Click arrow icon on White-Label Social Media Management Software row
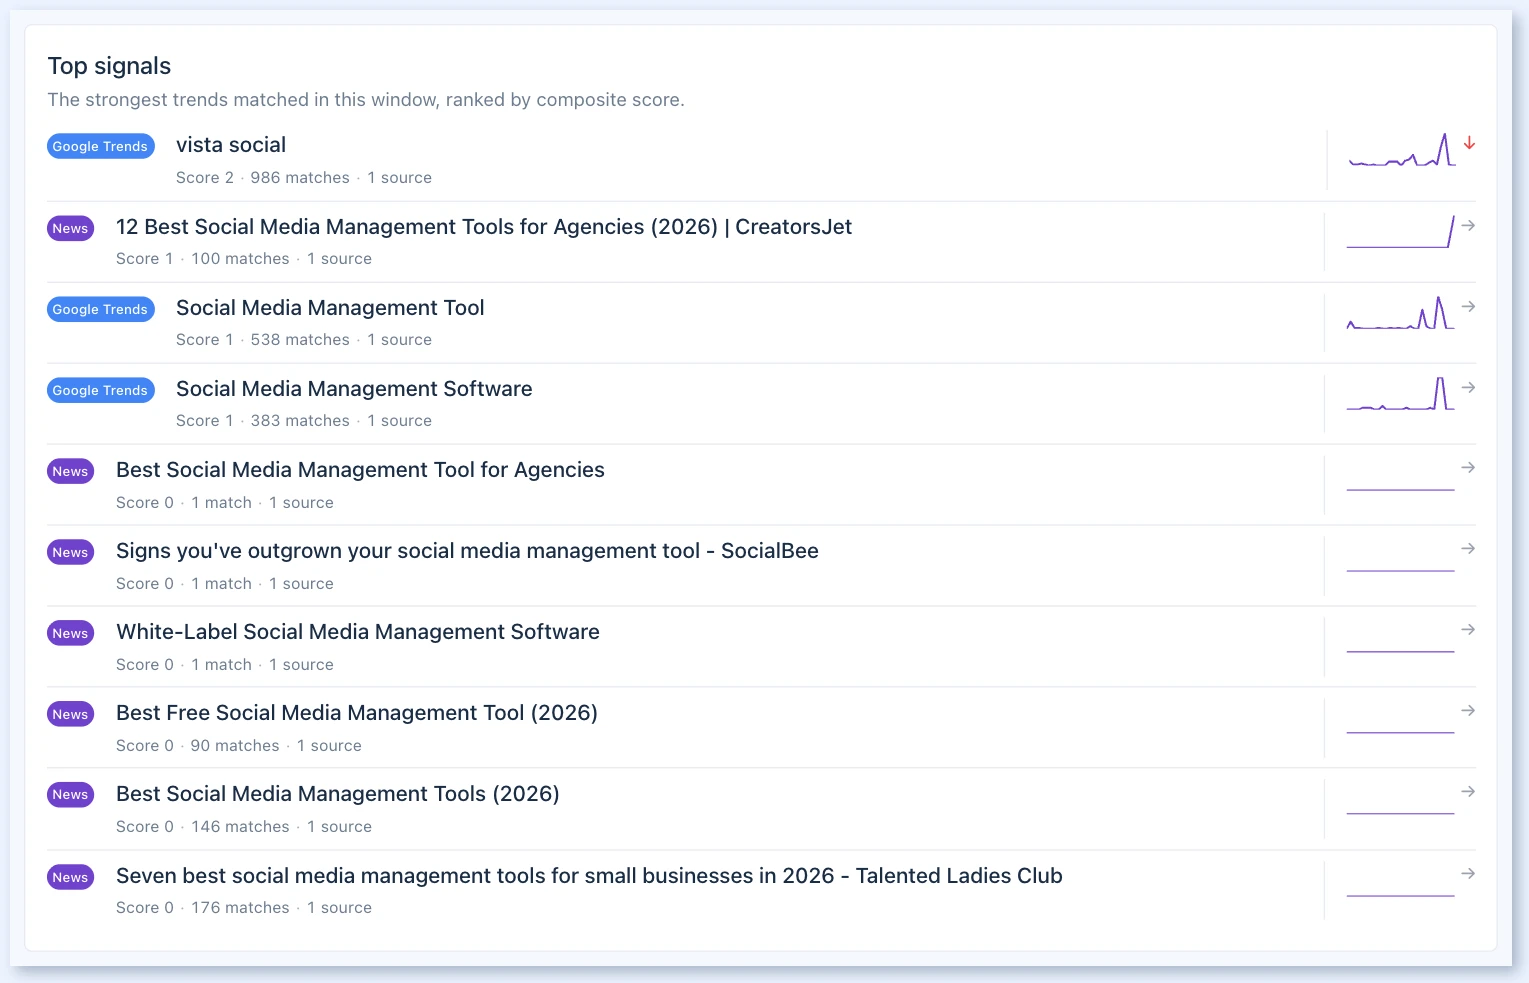 (1468, 630)
